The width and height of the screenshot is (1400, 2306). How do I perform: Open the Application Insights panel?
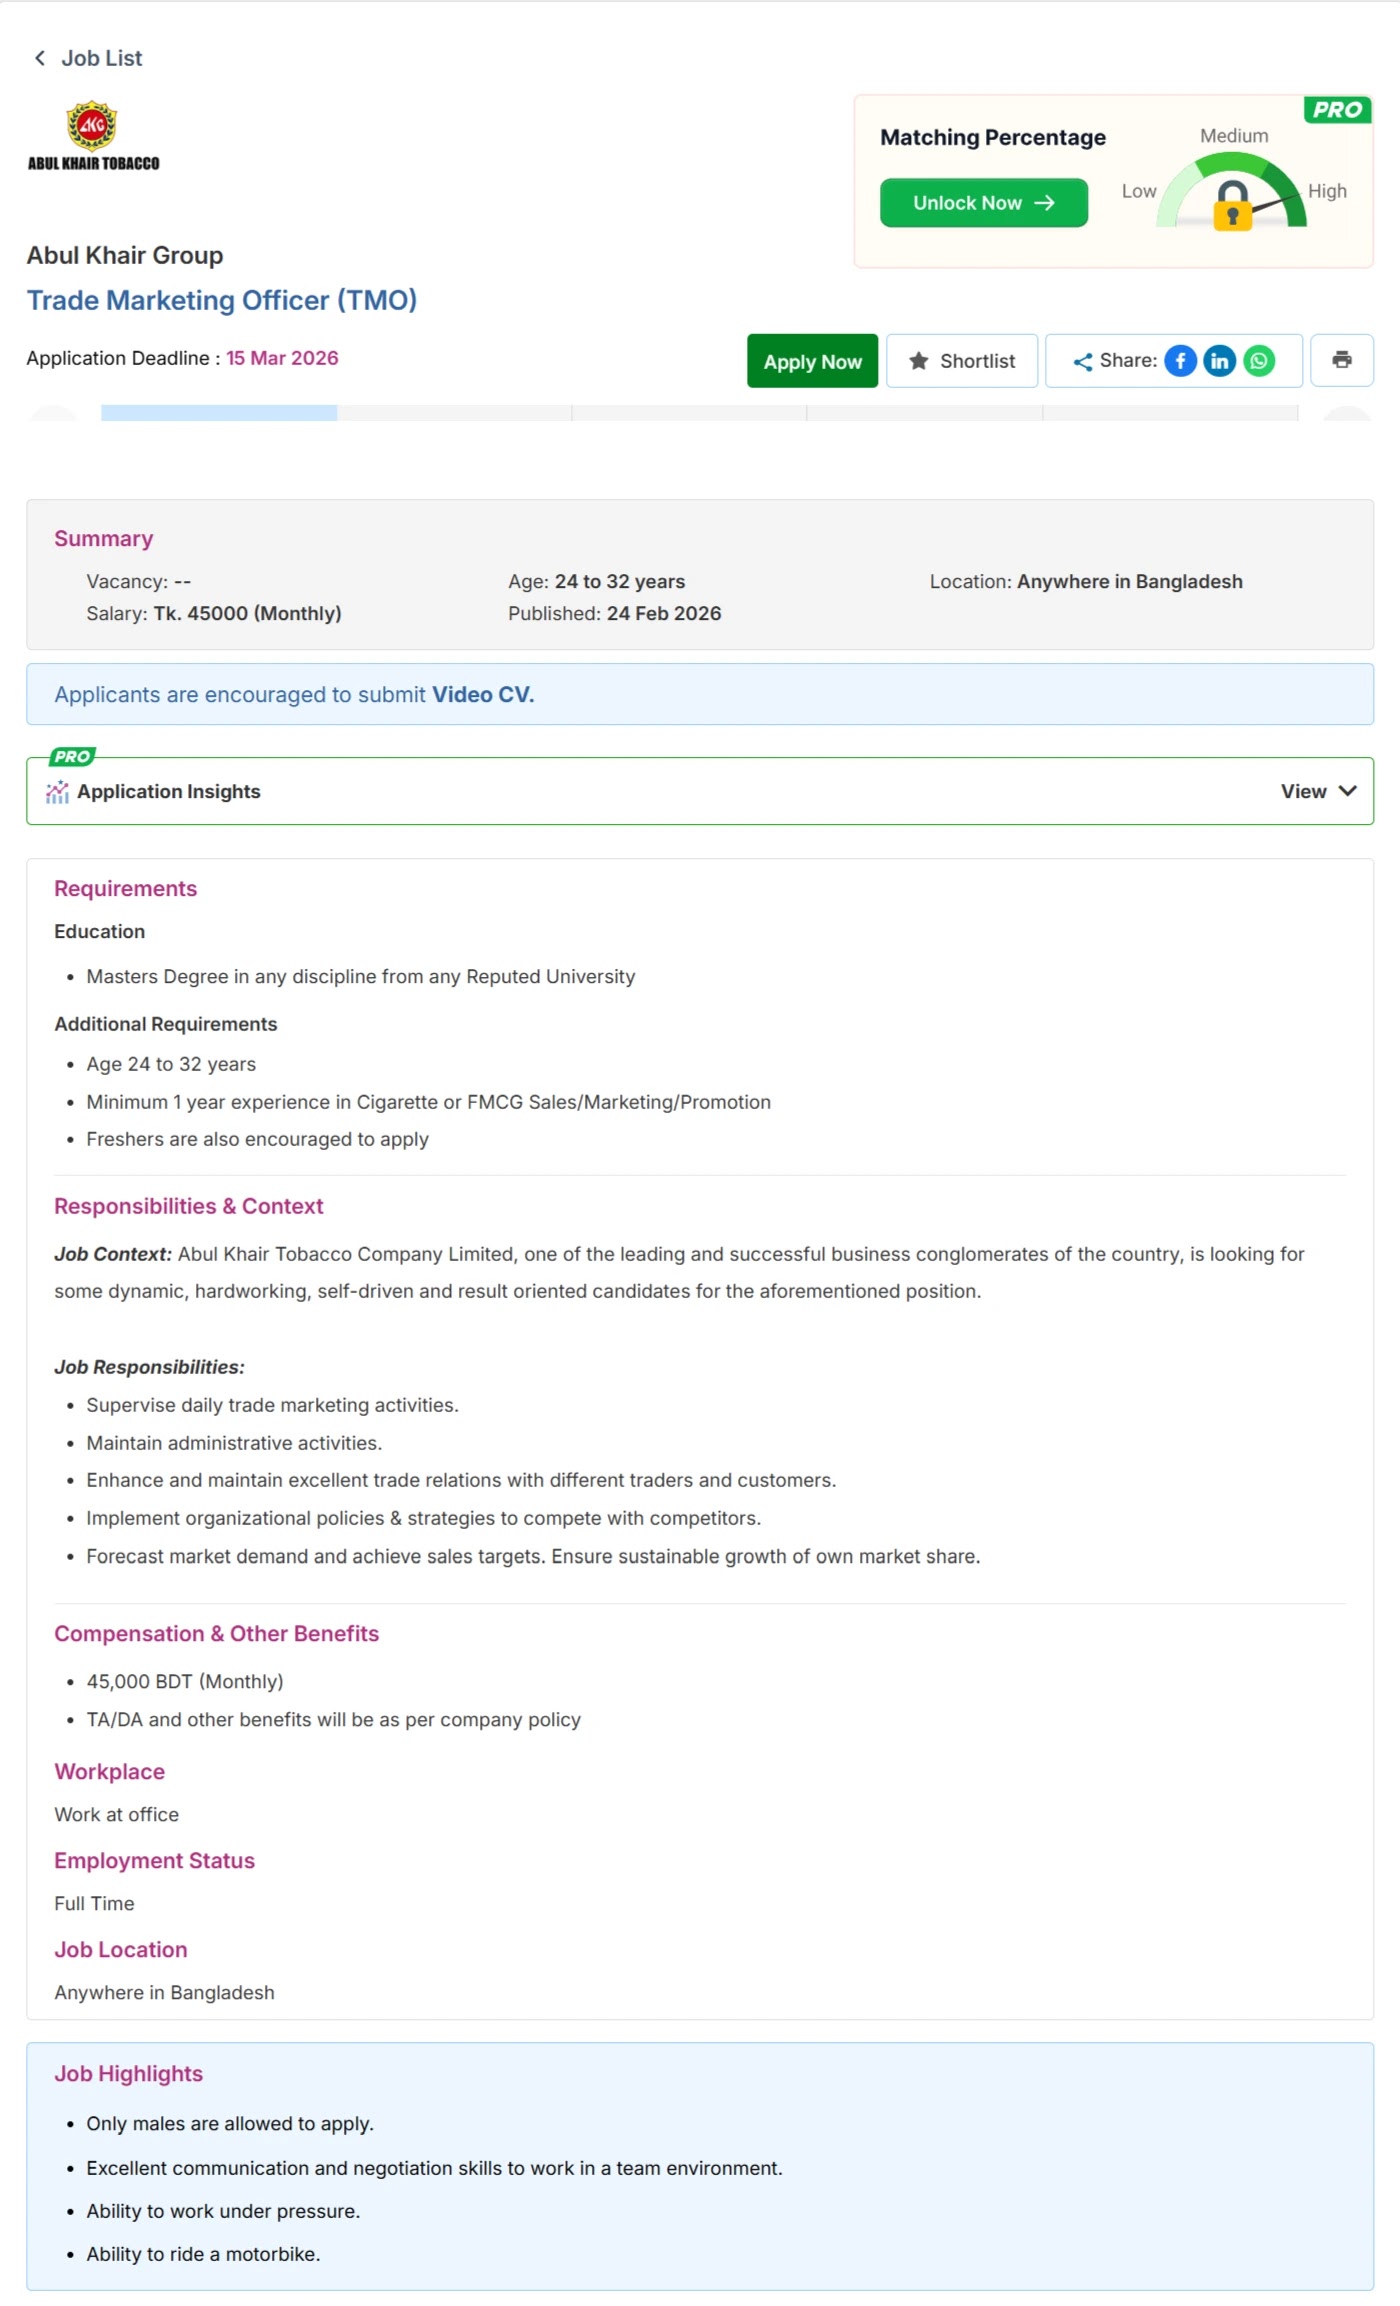click(700, 791)
